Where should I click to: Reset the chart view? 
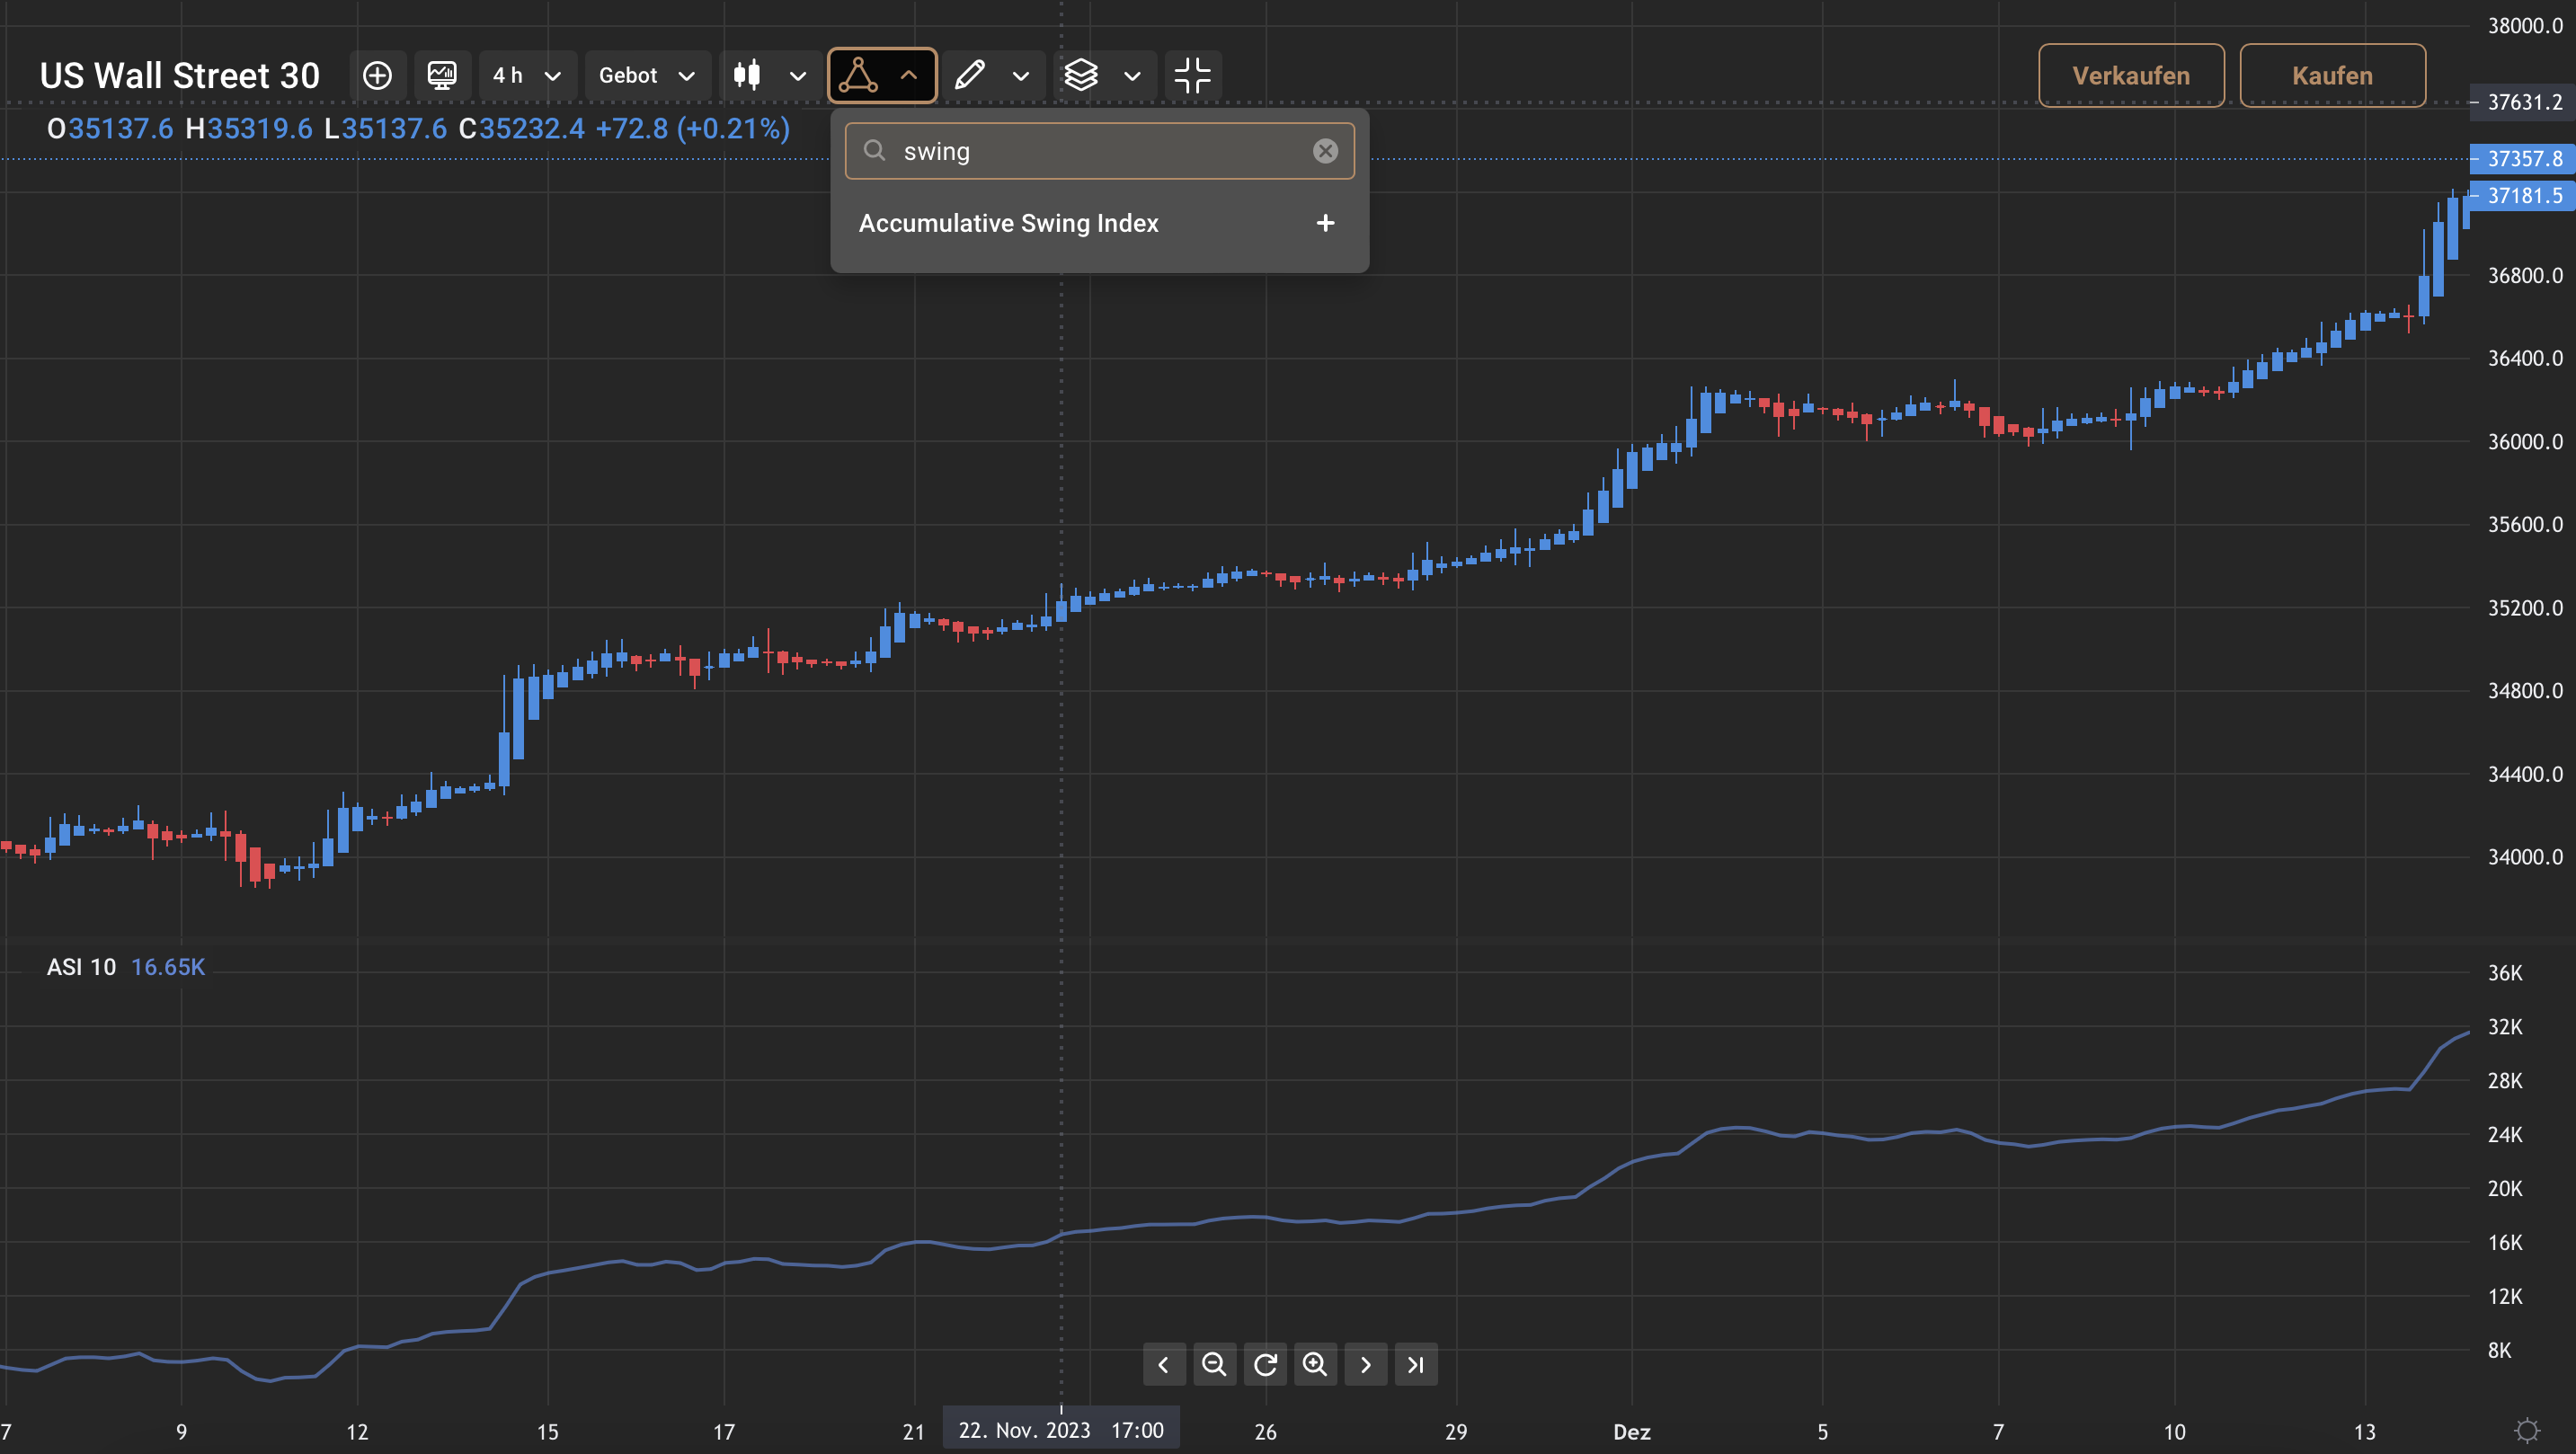1265,1364
